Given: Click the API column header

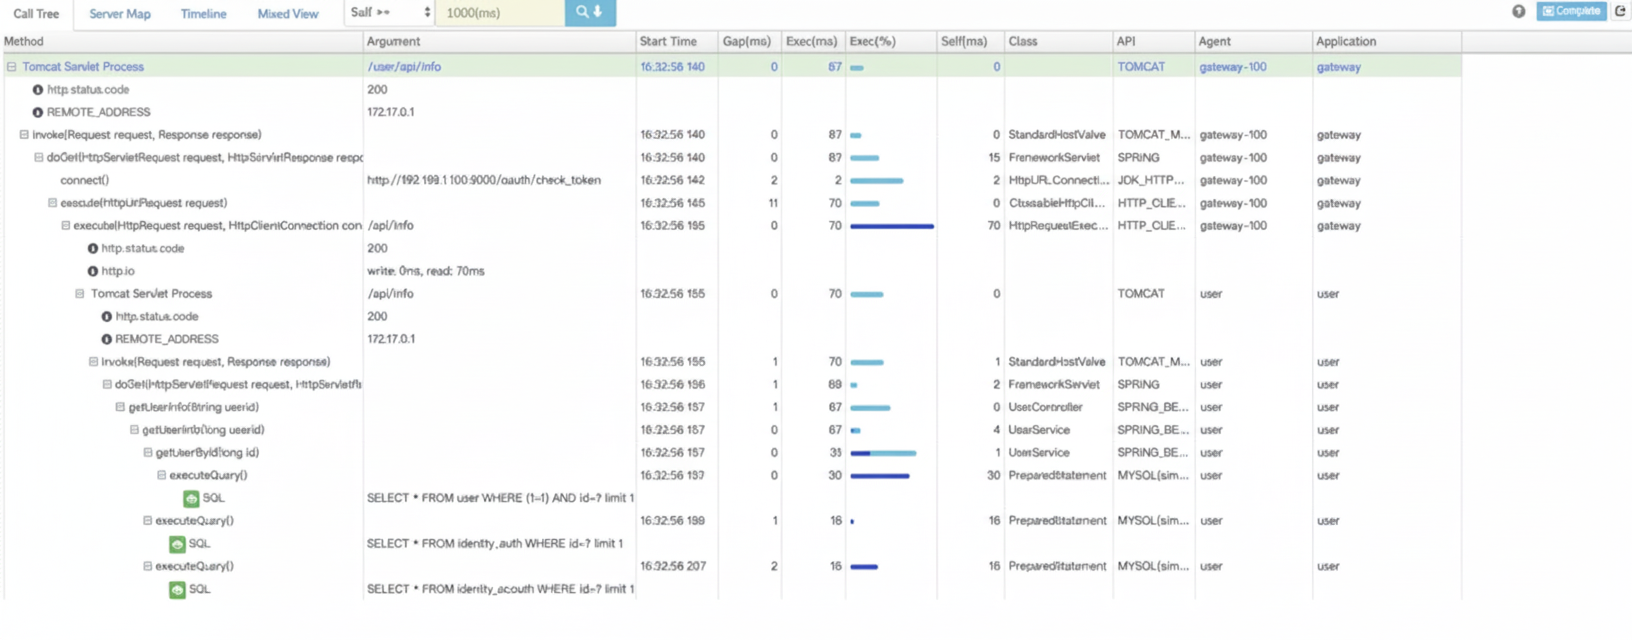Looking at the screenshot, I should pos(1126,41).
